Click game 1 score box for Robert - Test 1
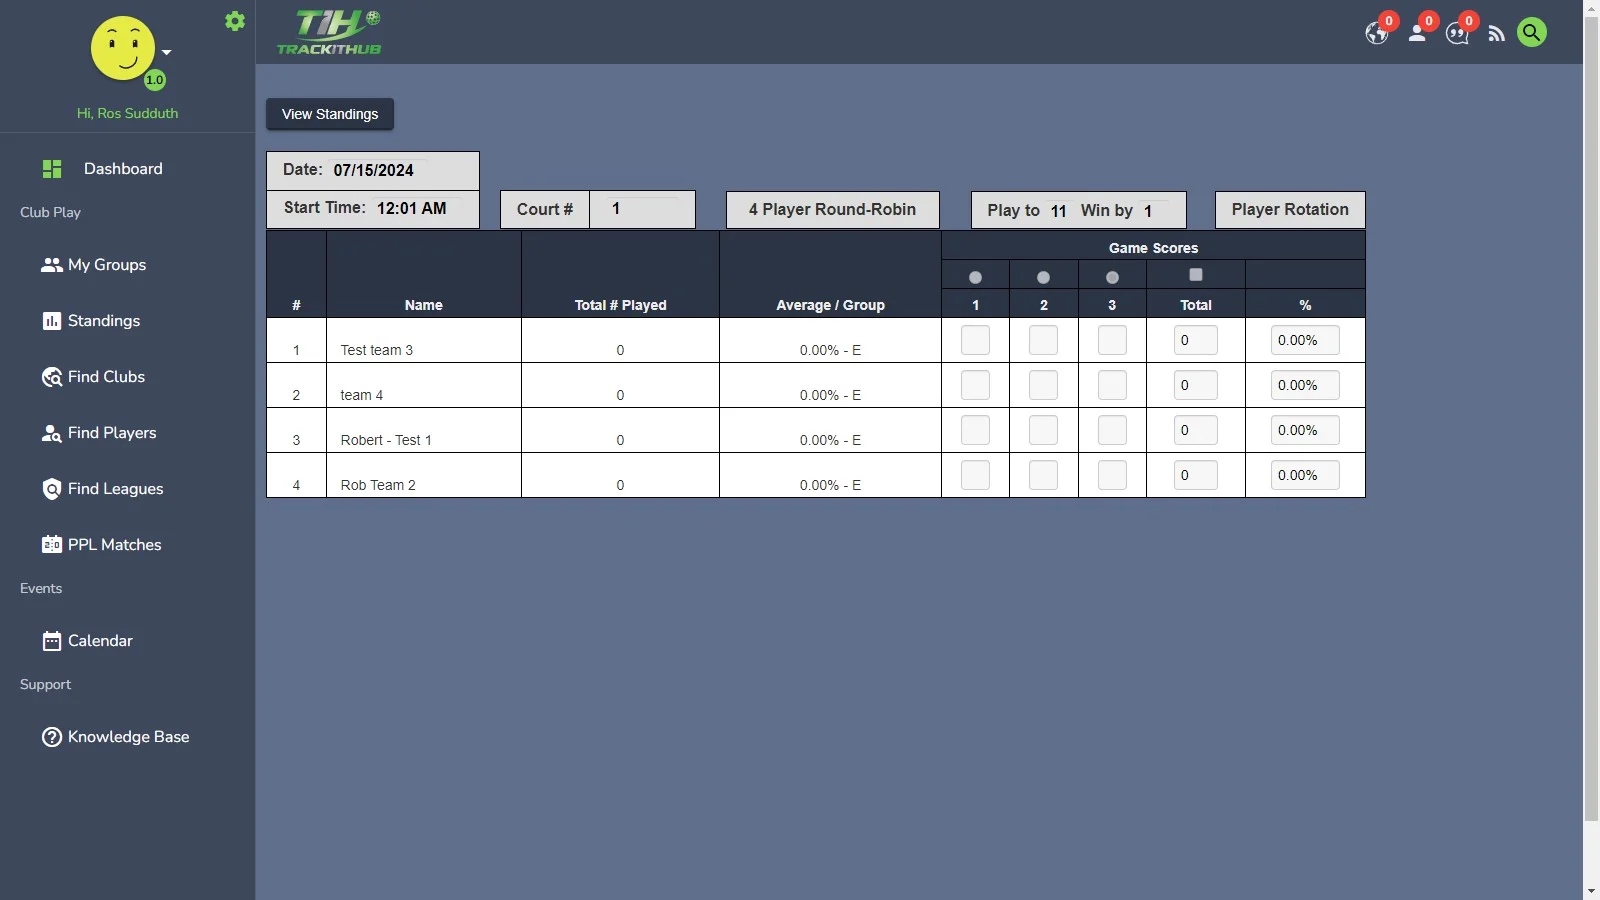The height and width of the screenshot is (900, 1600). click(975, 430)
